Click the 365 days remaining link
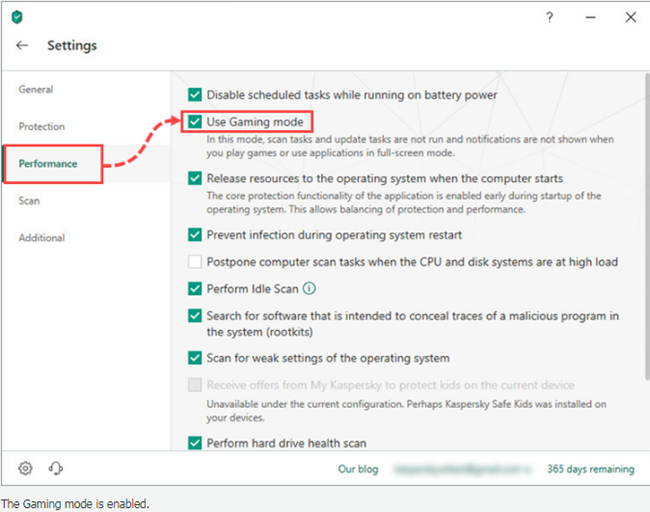The image size is (650, 512). tap(591, 469)
